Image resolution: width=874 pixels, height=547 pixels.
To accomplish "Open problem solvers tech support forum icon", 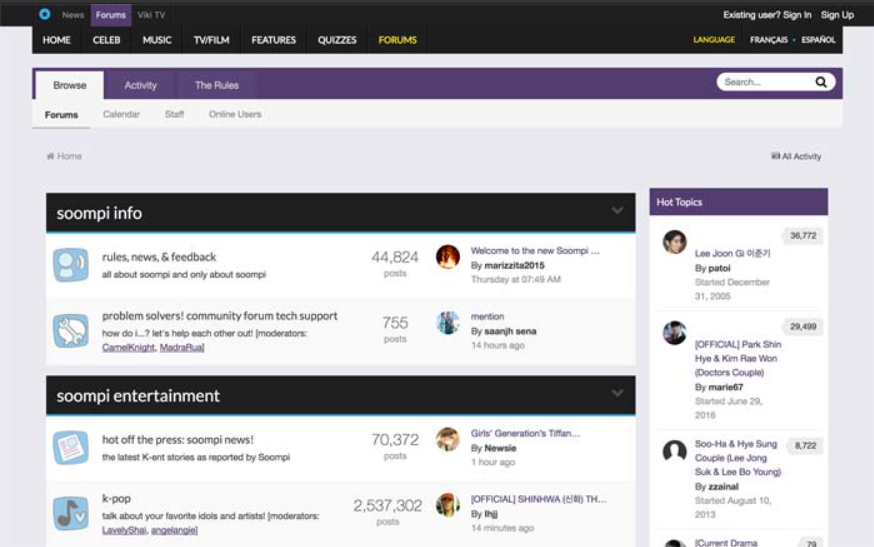I will (70, 330).
